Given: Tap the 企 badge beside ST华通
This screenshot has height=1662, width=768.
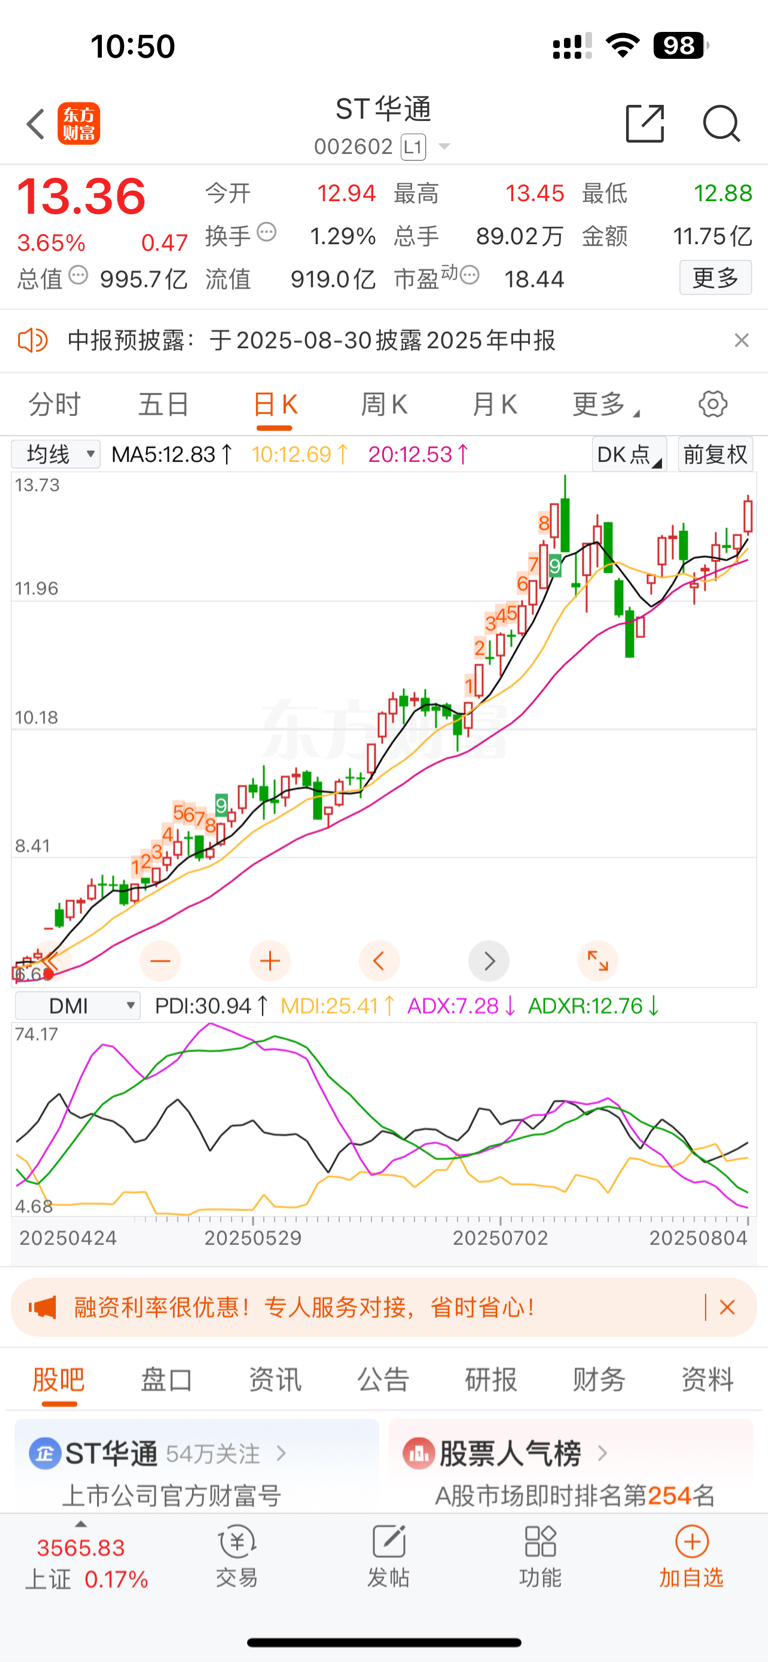Looking at the screenshot, I should pos(44,1453).
